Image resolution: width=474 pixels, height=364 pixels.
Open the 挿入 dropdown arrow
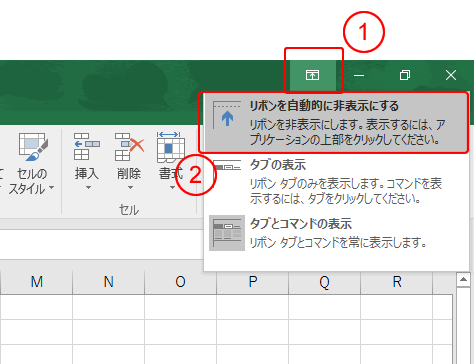coord(88,188)
